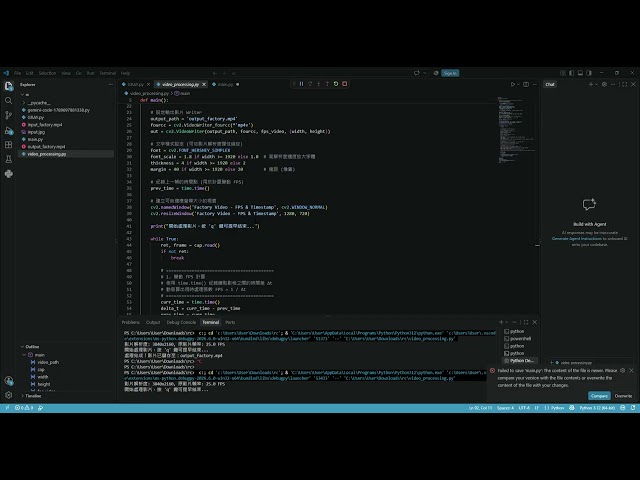Switch to the Debug Console tab
Viewport: 640px width, 480px height.
point(181,322)
